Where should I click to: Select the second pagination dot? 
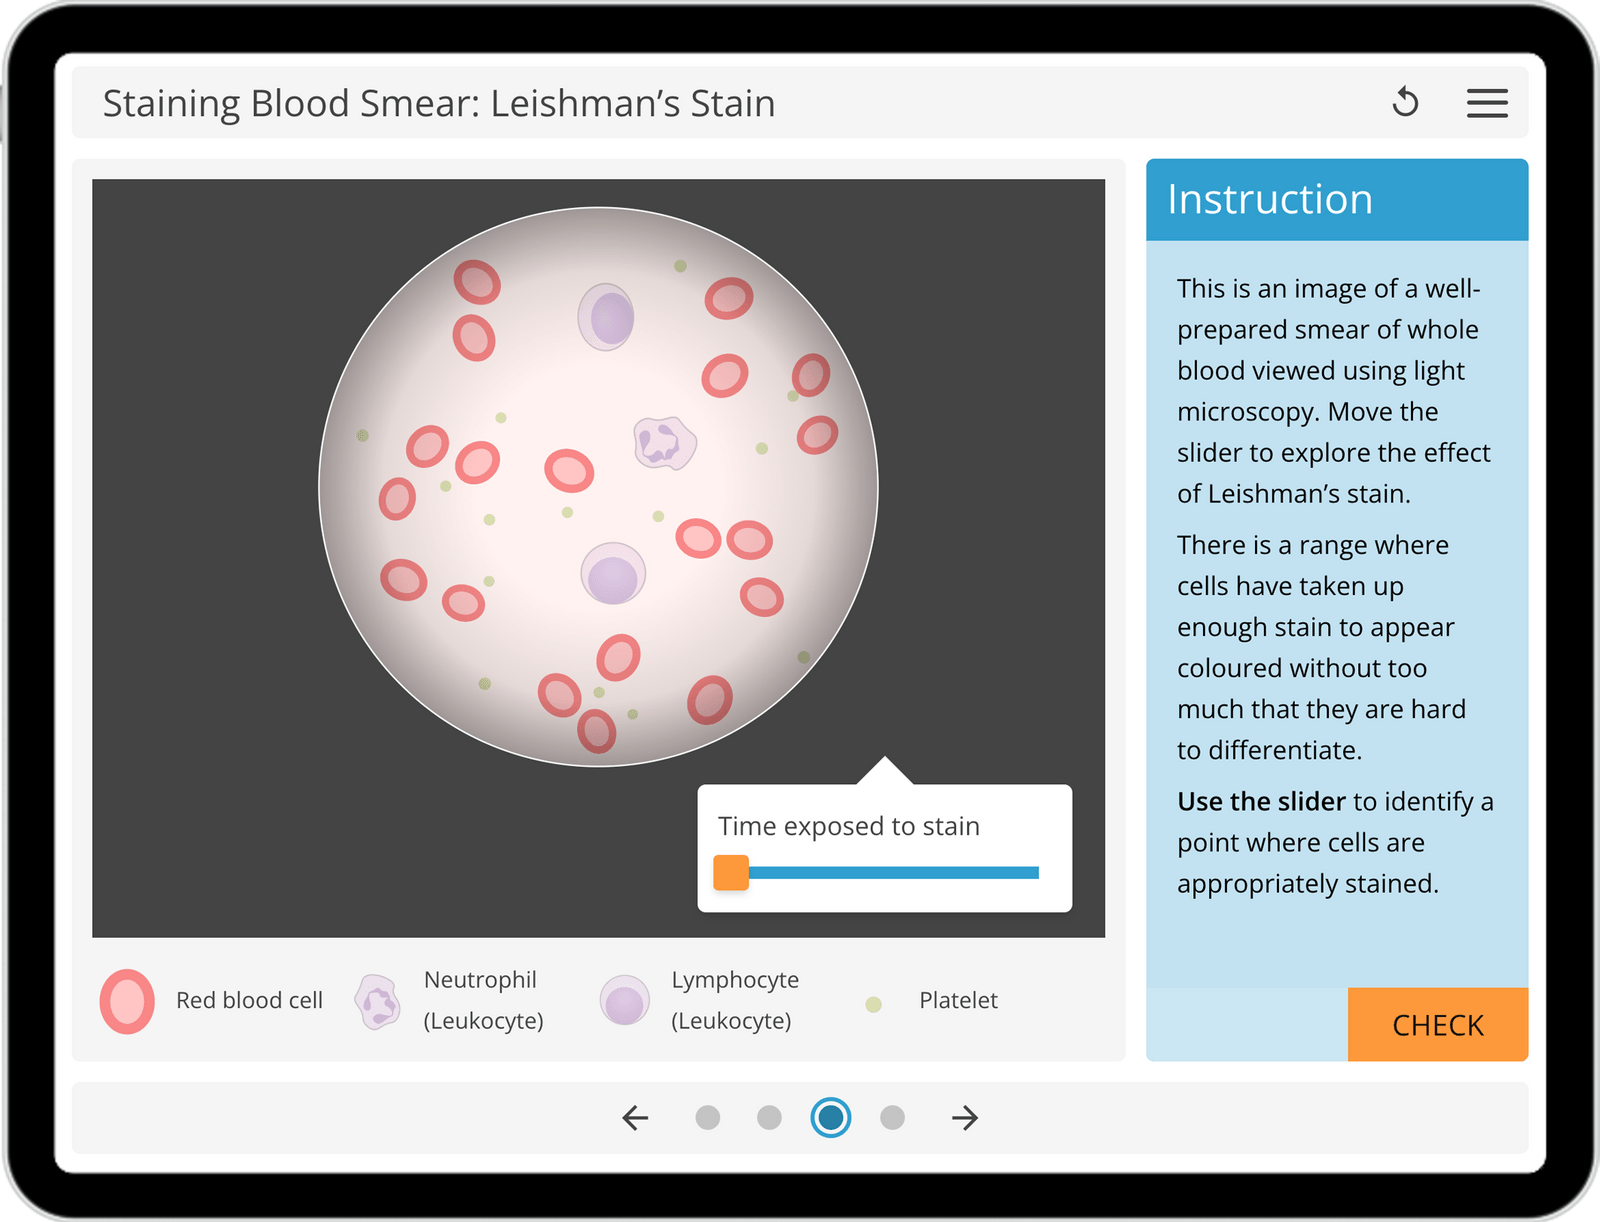(x=769, y=1118)
